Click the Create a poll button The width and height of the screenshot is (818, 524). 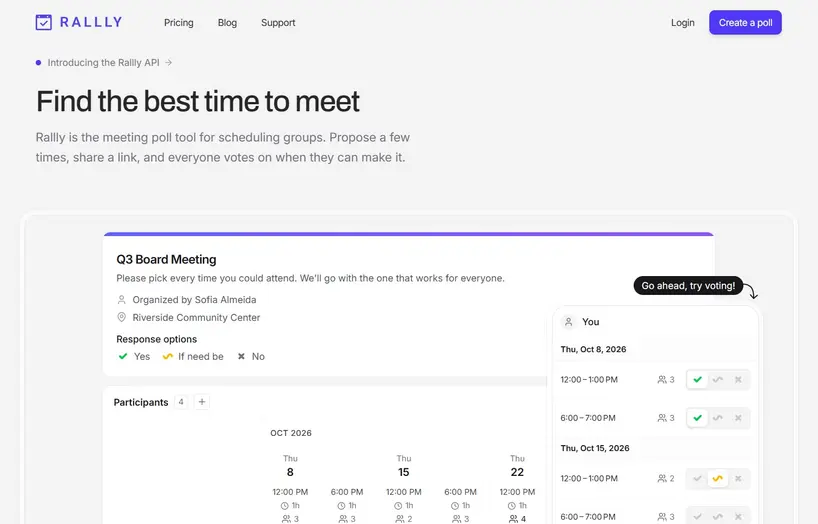(745, 22)
